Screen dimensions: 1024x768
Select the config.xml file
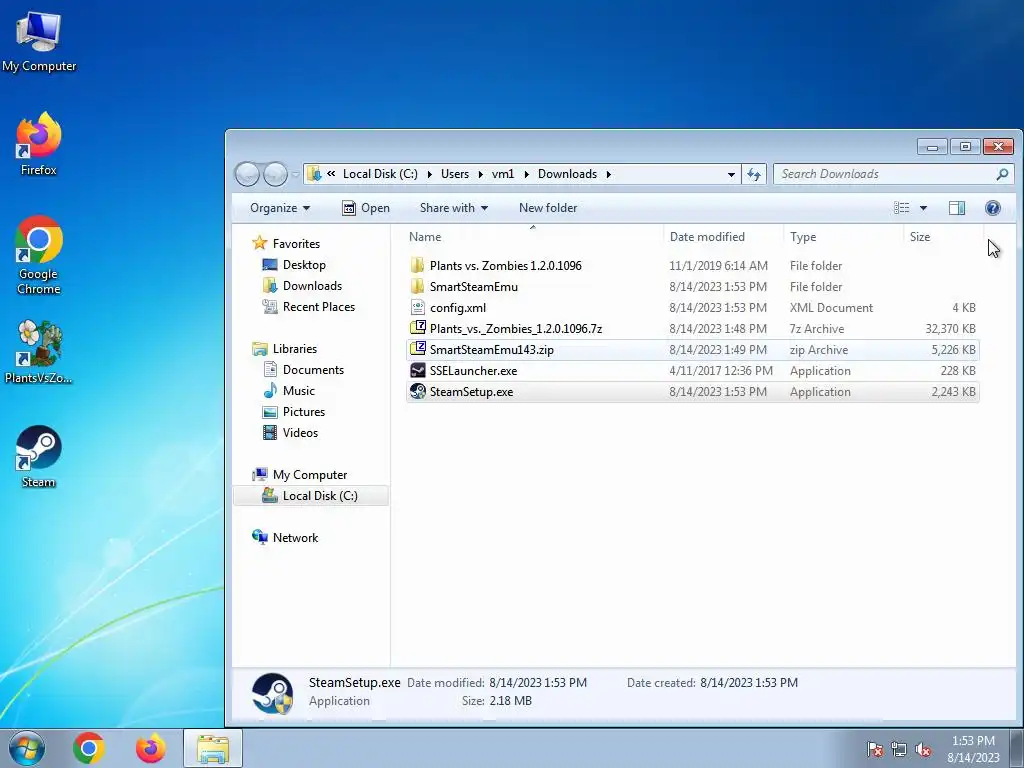click(x=692, y=308)
